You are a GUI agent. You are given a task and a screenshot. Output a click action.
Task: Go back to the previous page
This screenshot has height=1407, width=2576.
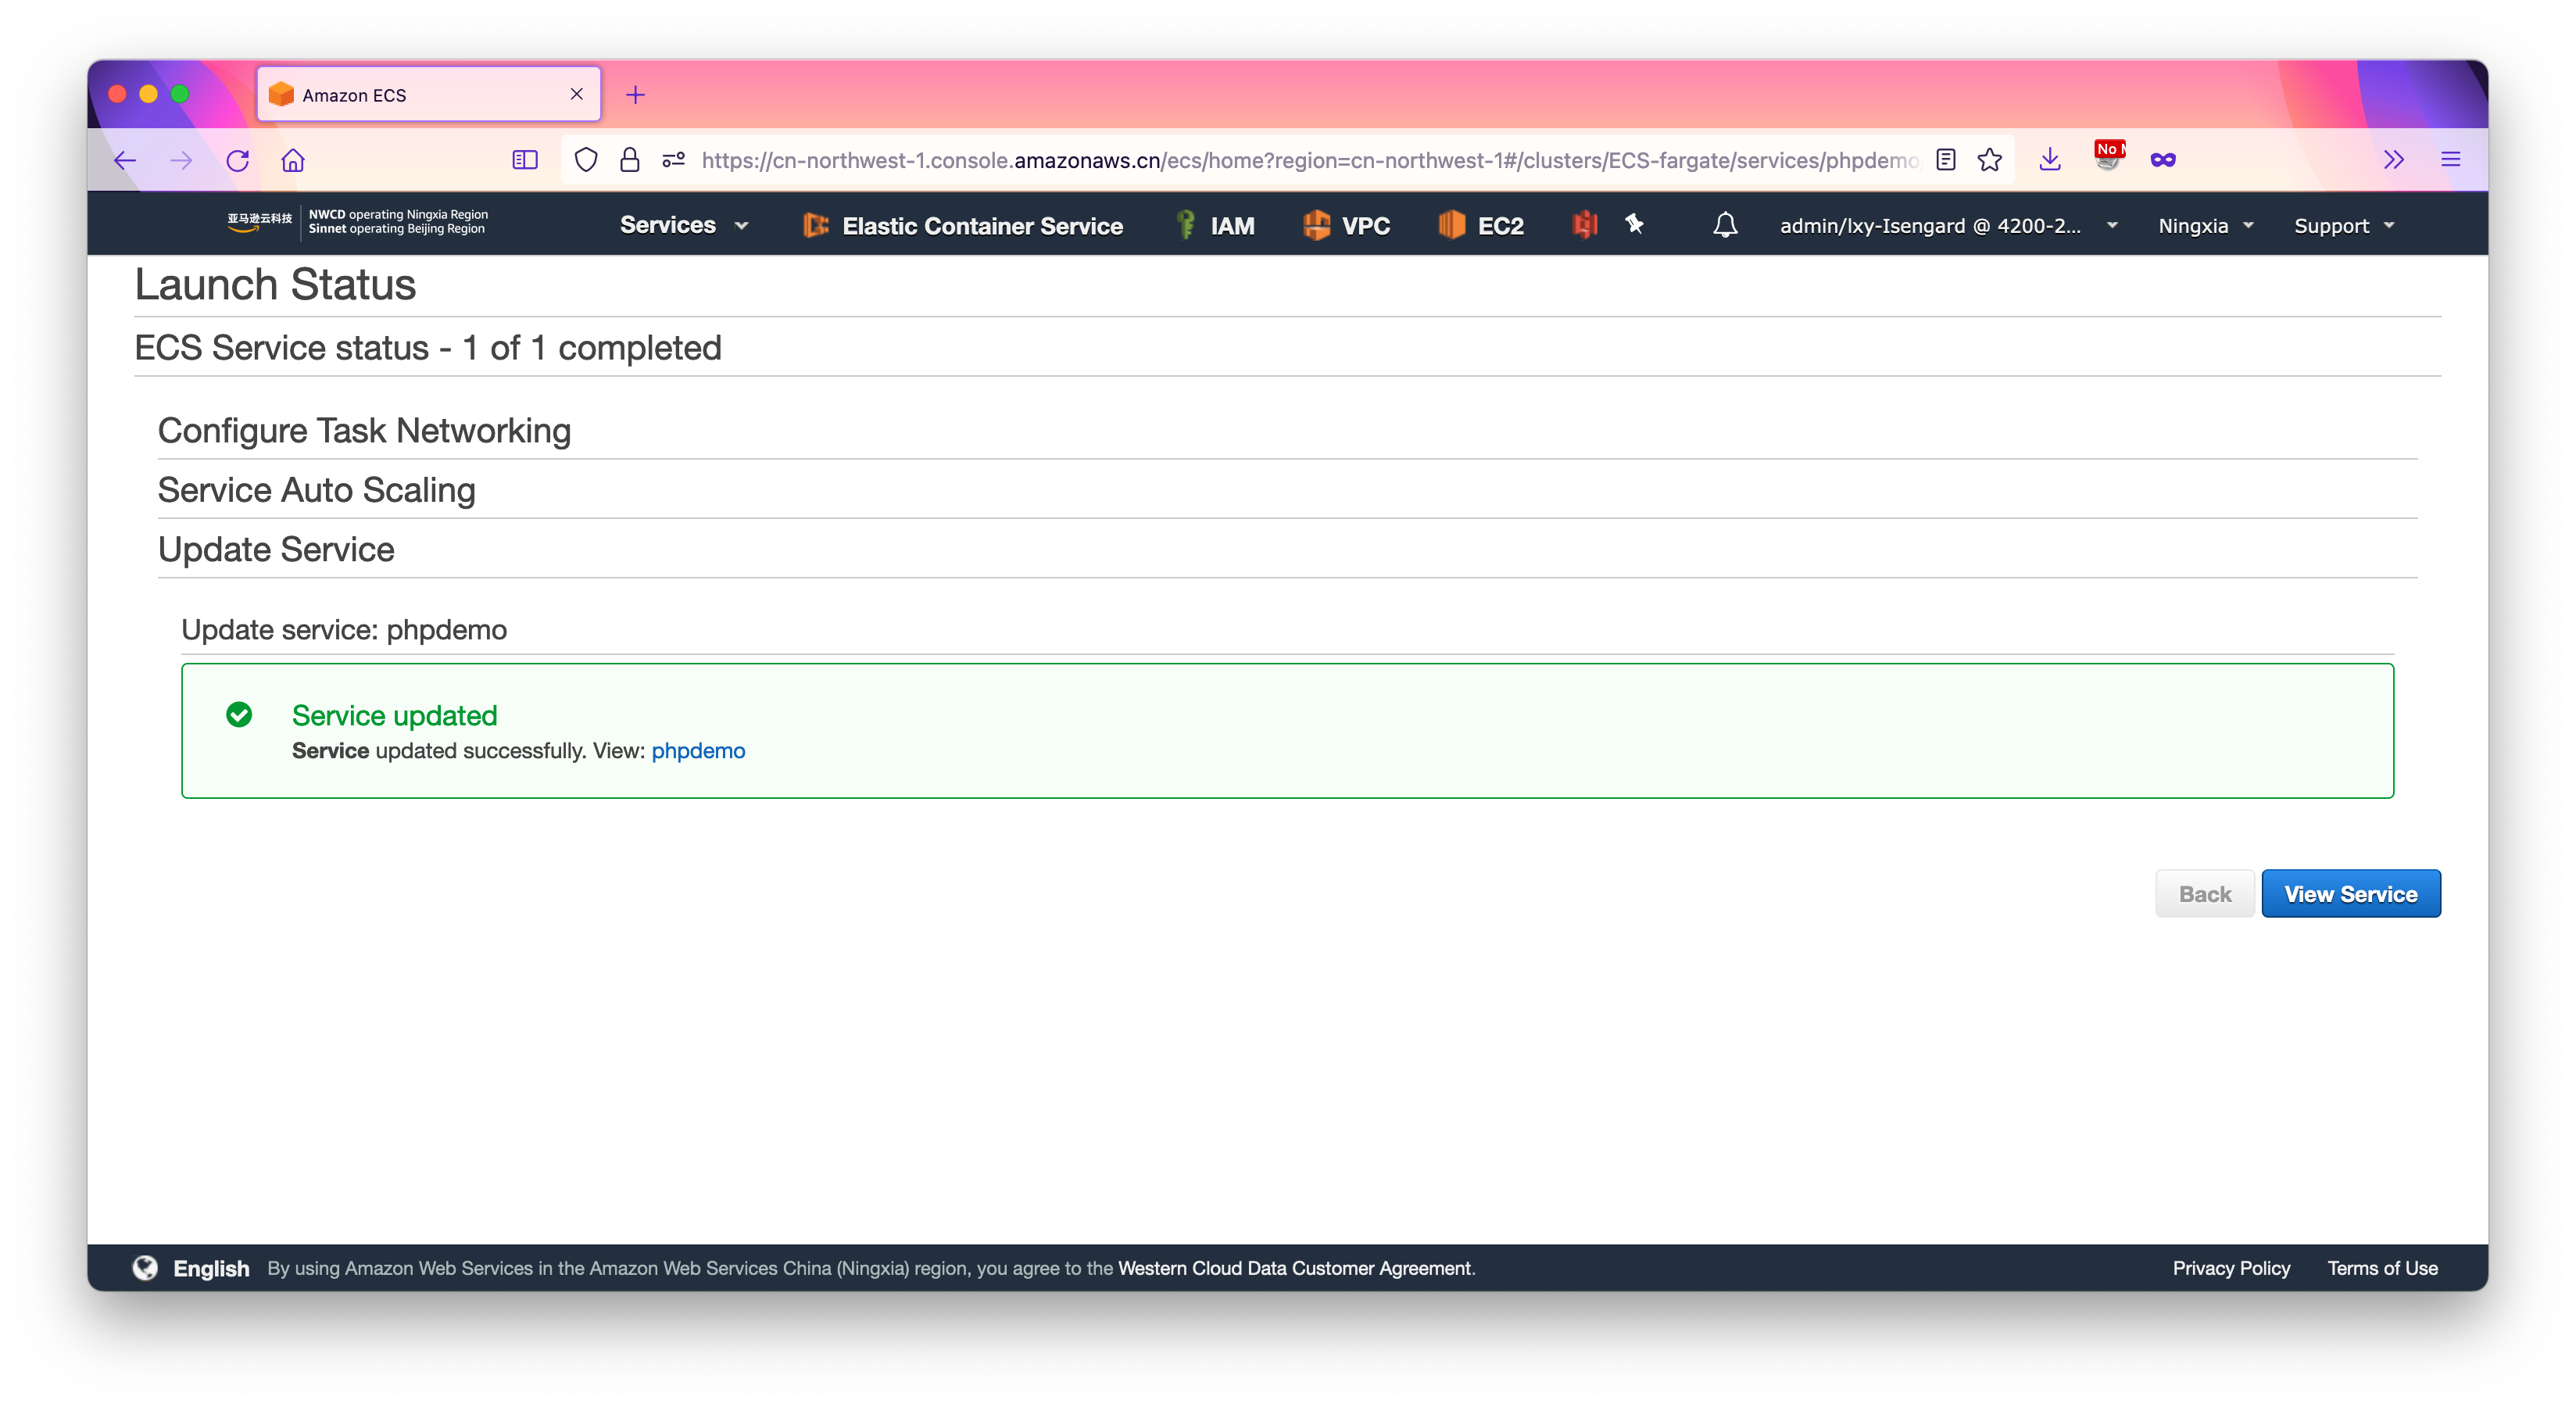coord(125,160)
